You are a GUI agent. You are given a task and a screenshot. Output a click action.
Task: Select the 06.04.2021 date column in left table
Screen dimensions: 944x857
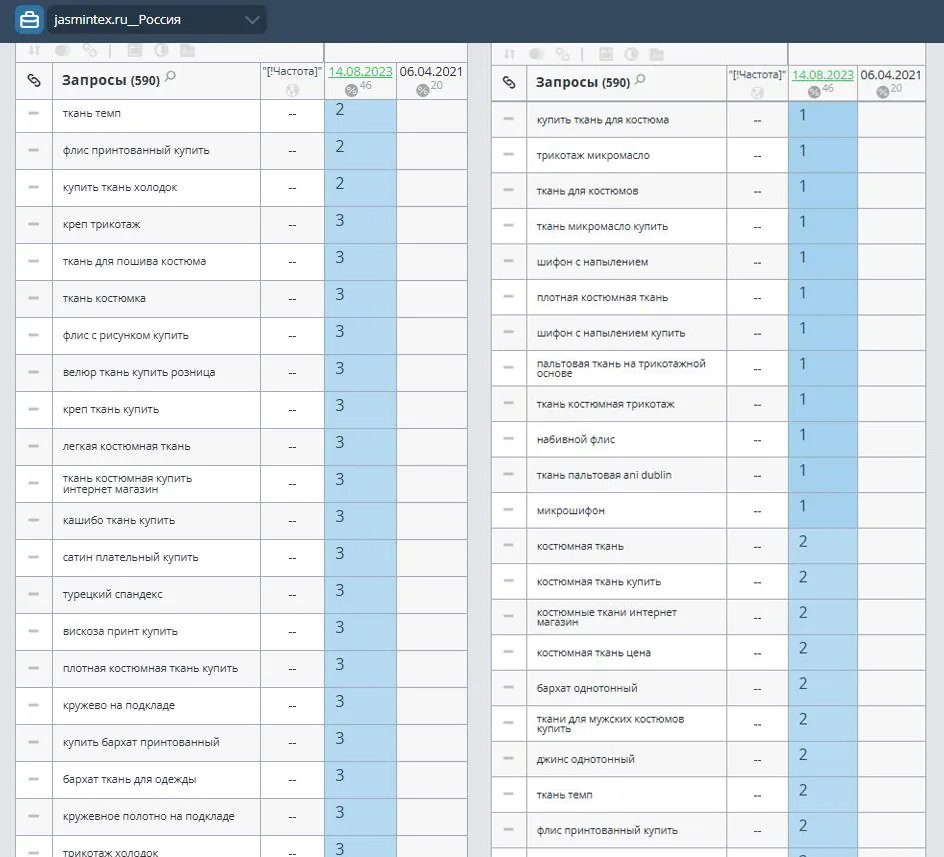[x=431, y=72]
